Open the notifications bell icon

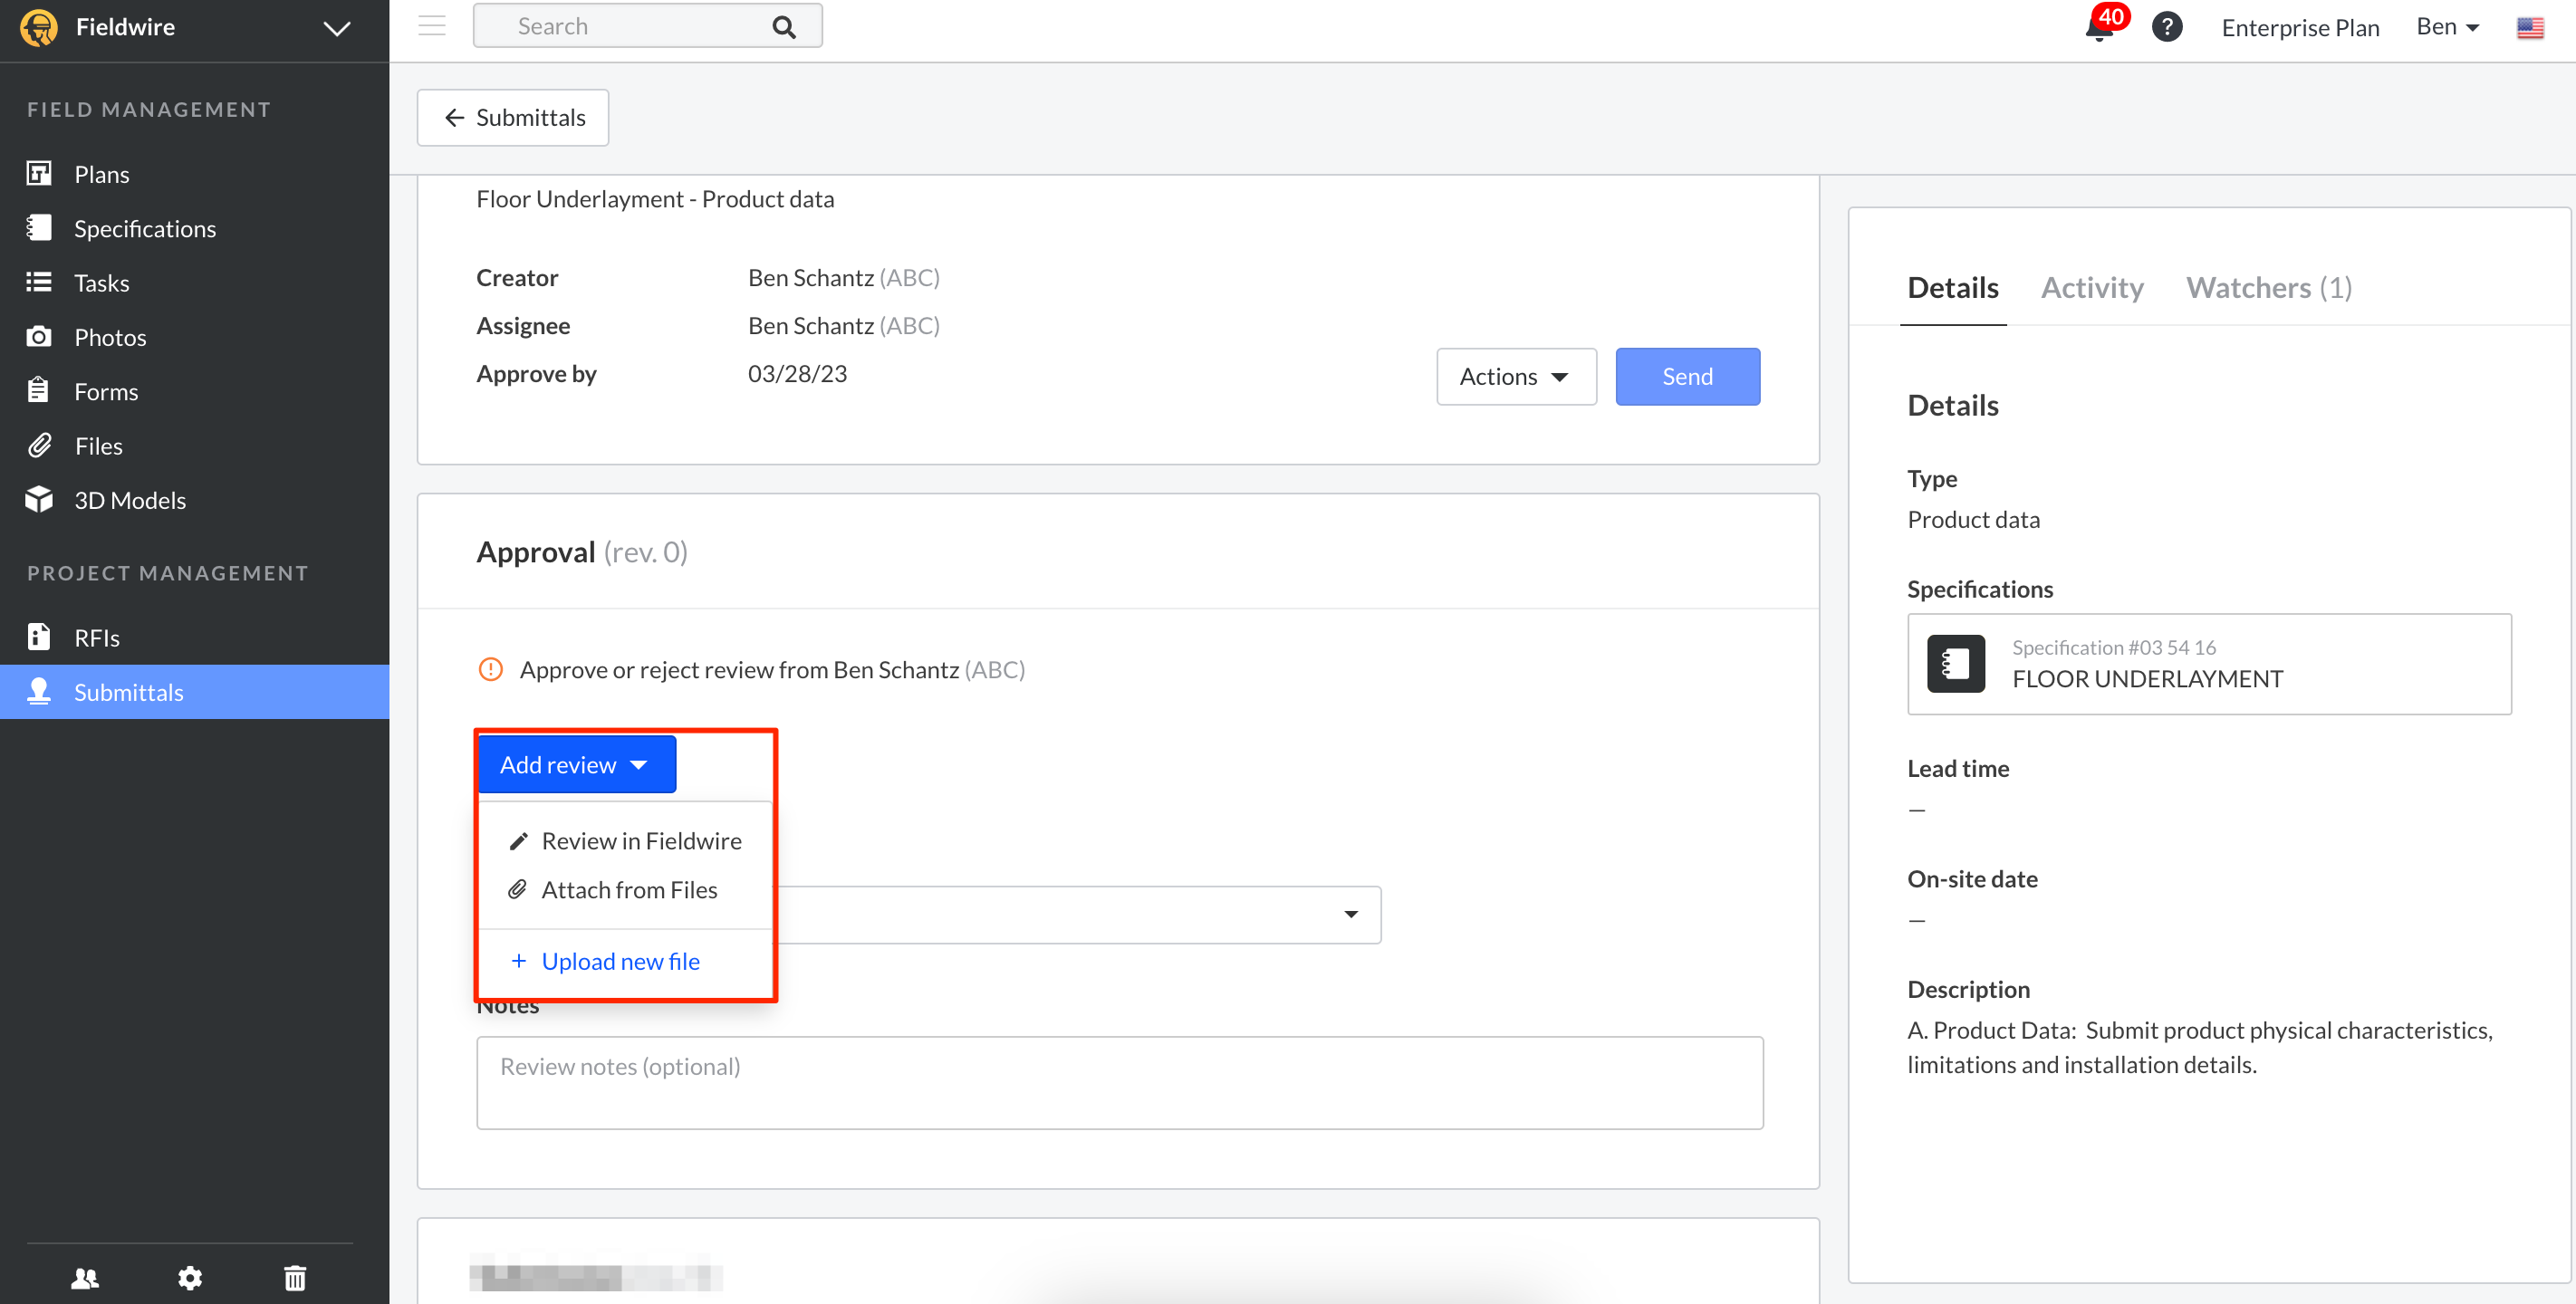(2100, 26)
